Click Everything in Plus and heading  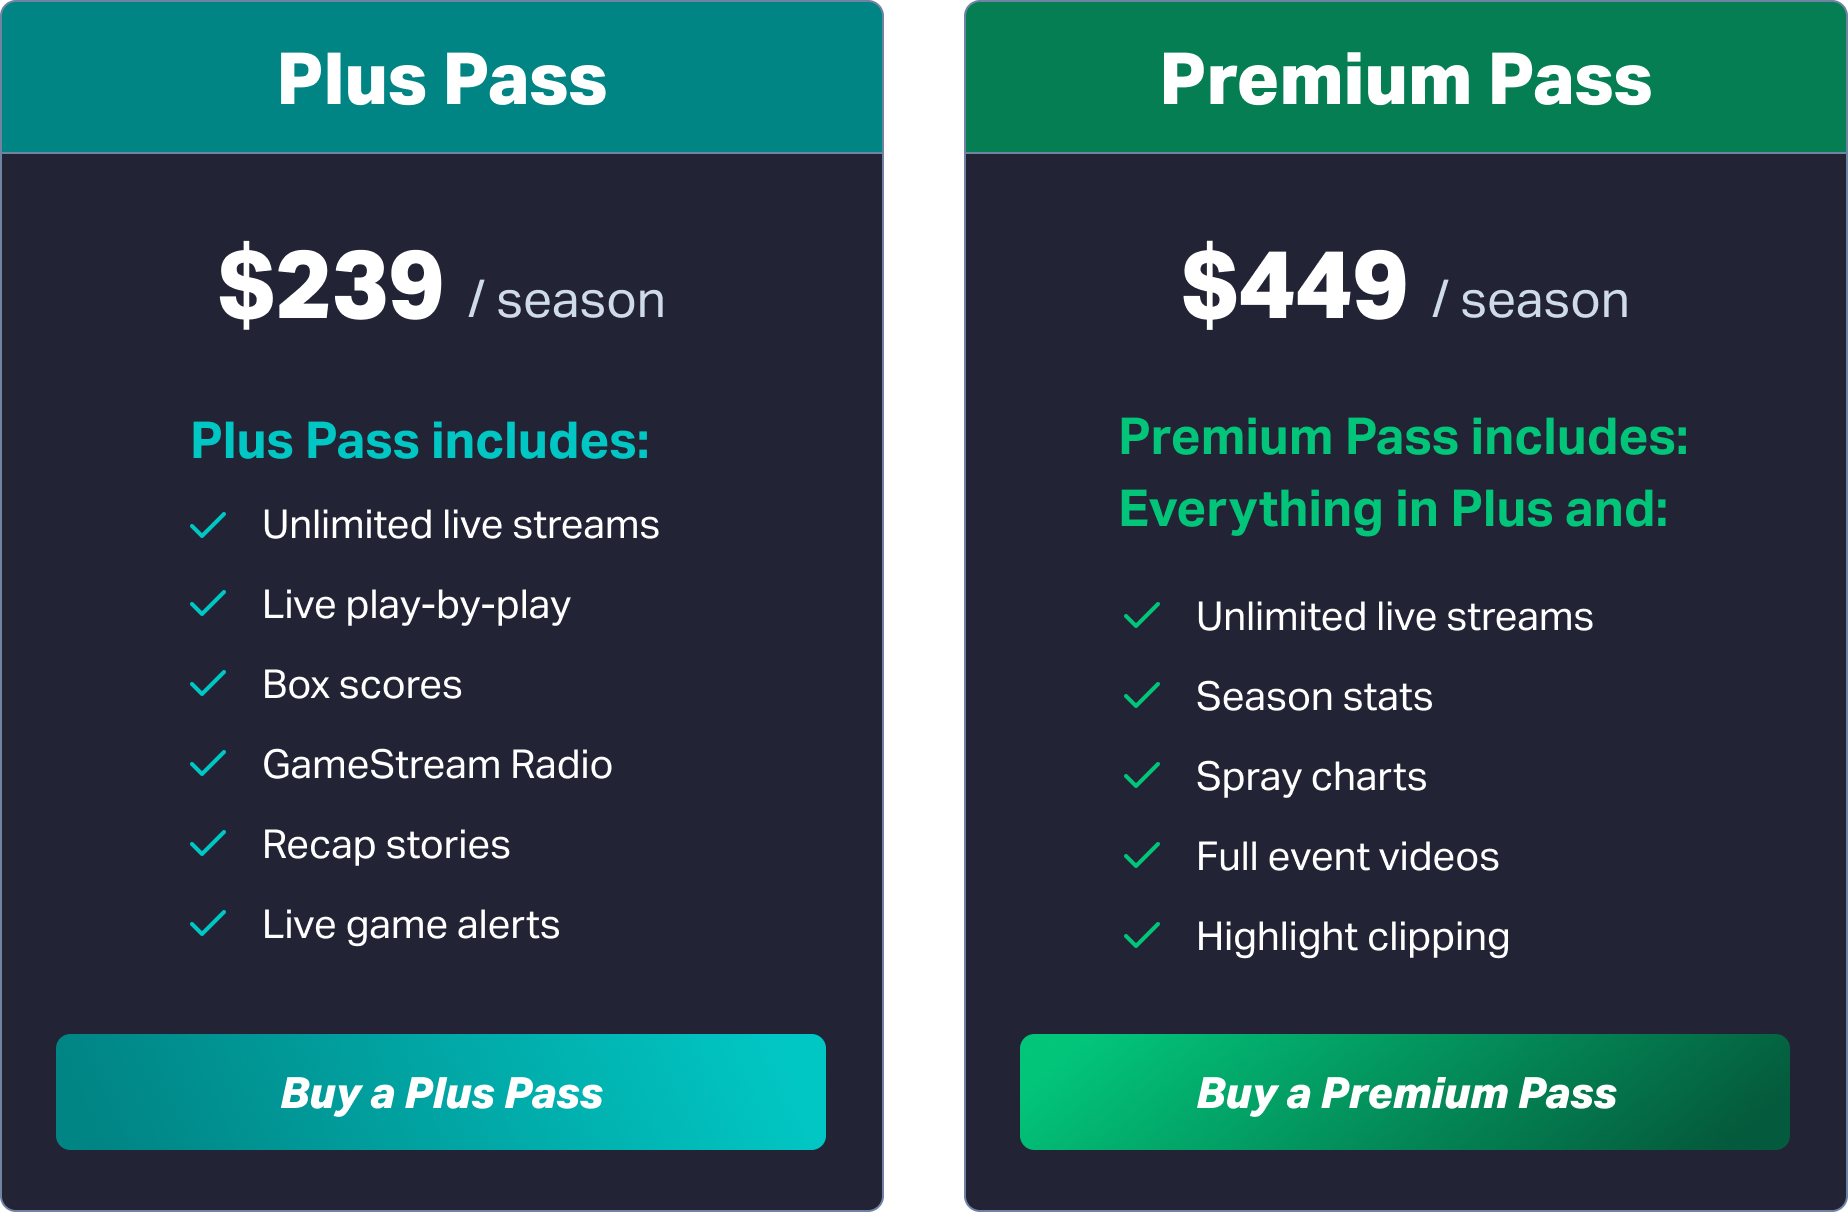[x=1393, y=509]
